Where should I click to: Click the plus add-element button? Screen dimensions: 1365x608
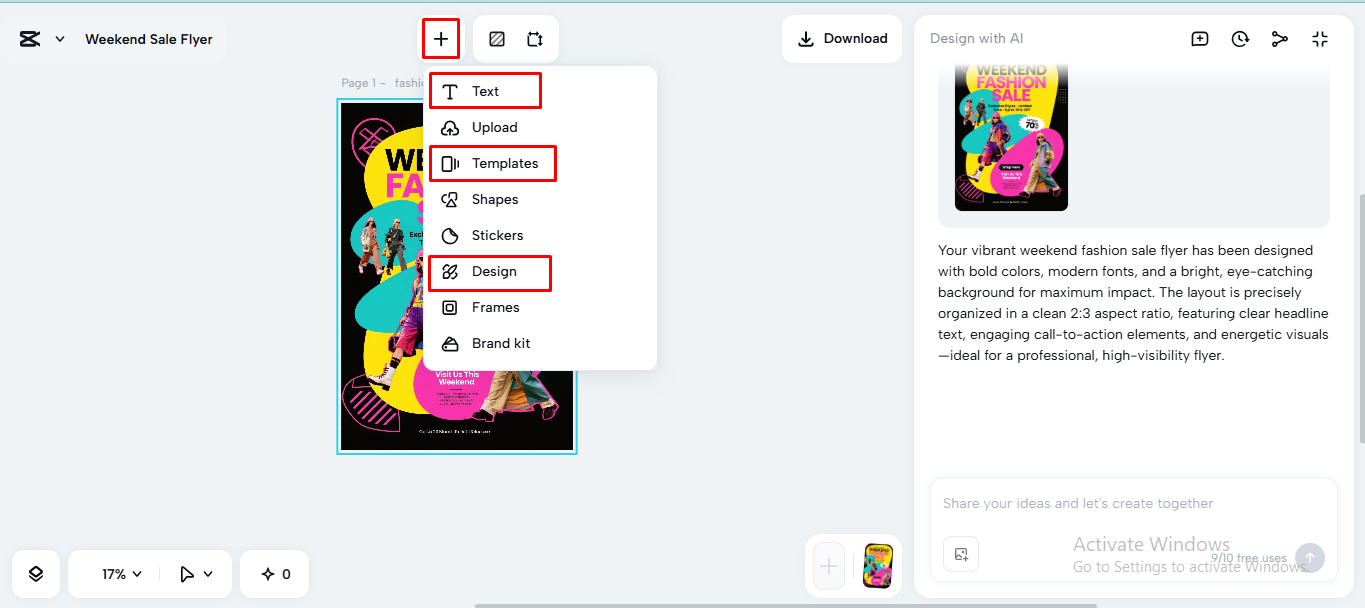pyautogui.click(x=441, y=39)
